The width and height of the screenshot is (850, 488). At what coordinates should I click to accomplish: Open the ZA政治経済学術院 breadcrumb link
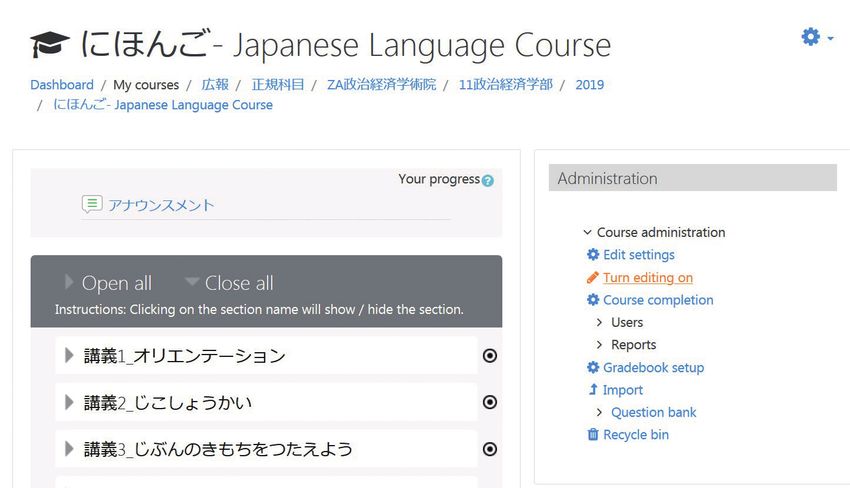(382, 85)
